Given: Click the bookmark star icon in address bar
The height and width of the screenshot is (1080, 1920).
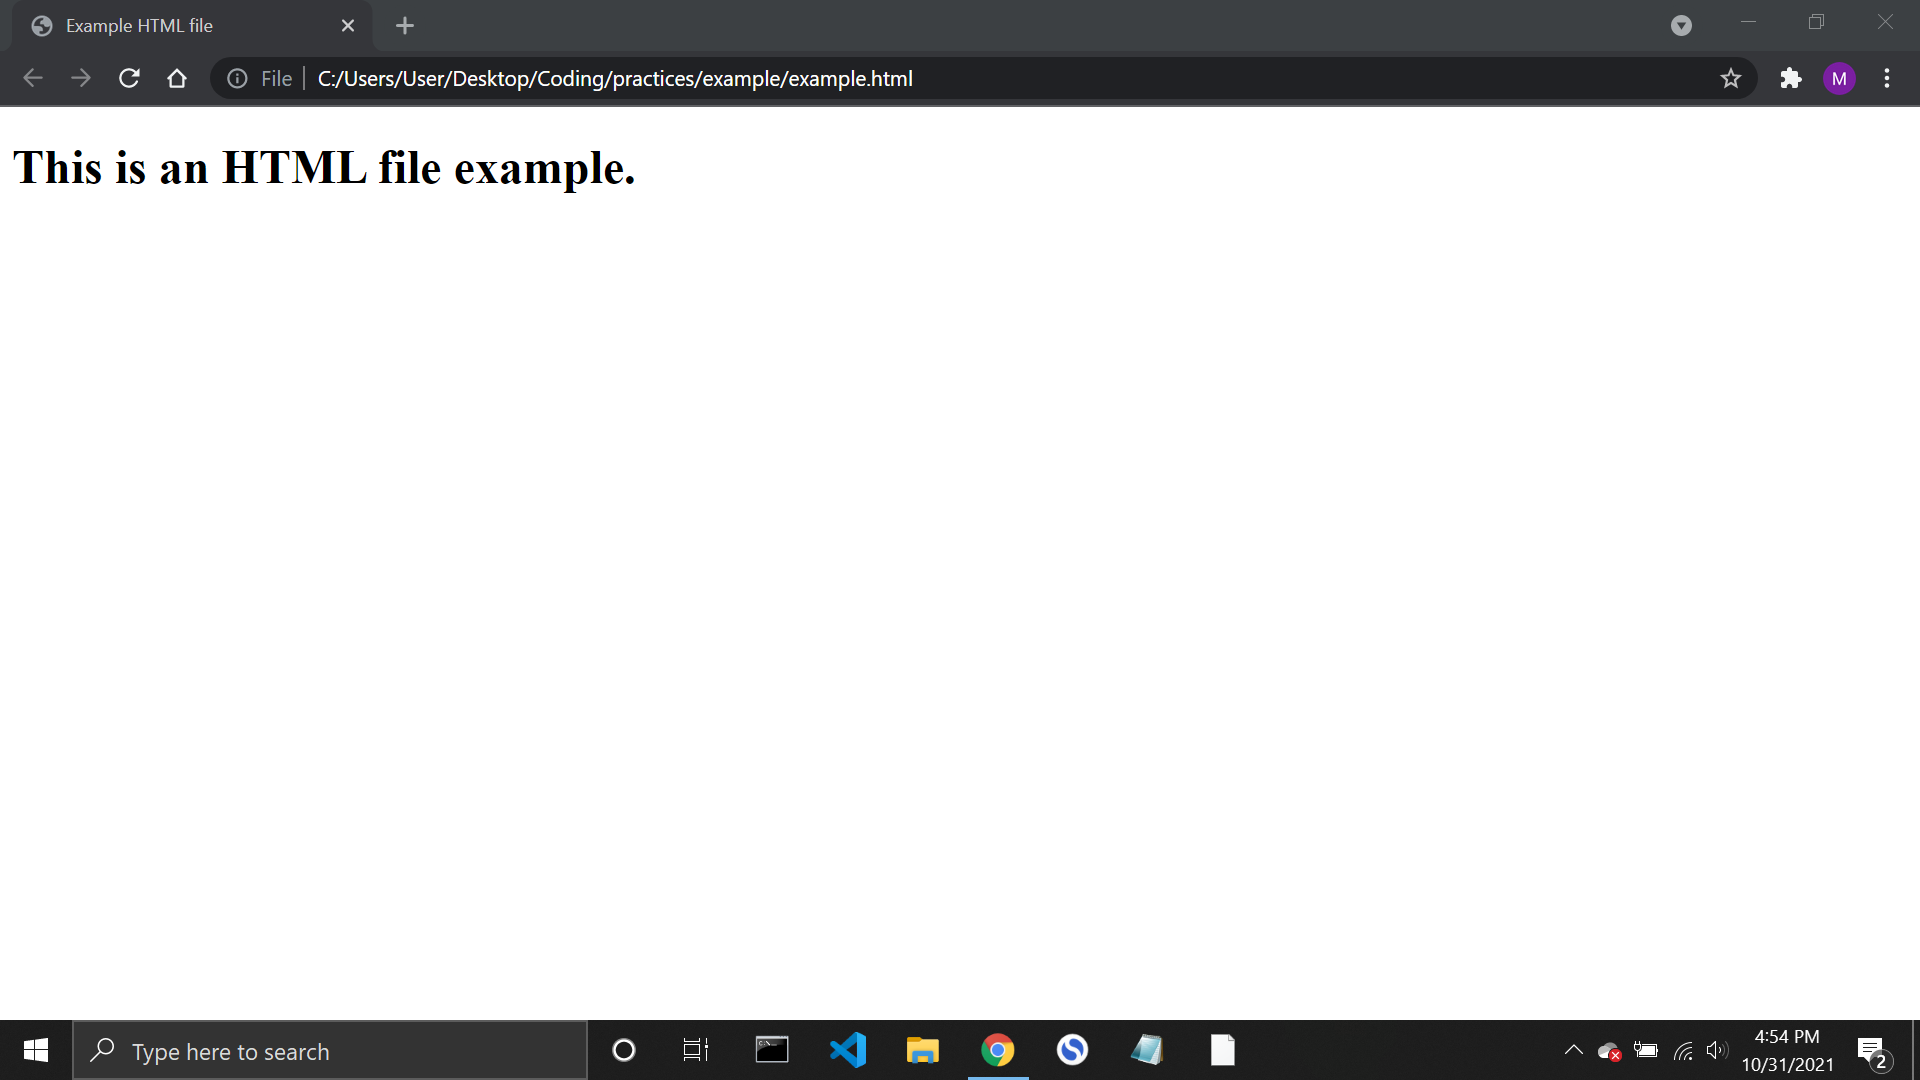Looking at the screenshot, I should click(x=1730, y=76).
